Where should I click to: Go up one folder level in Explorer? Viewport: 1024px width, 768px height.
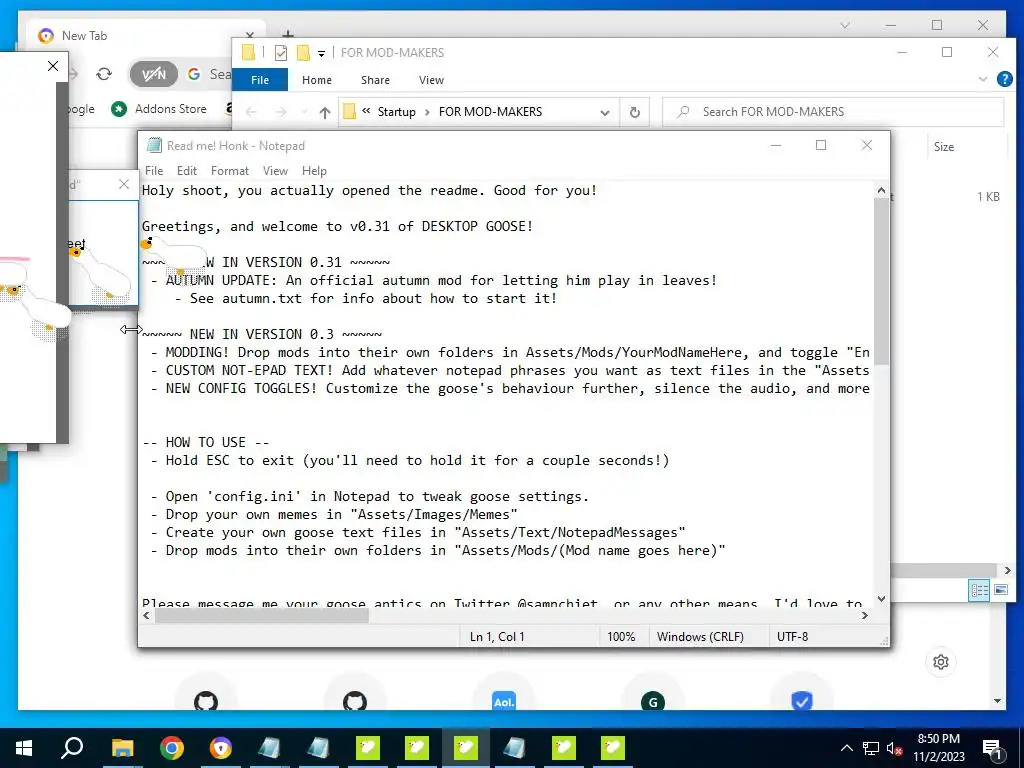pos(325,112)
